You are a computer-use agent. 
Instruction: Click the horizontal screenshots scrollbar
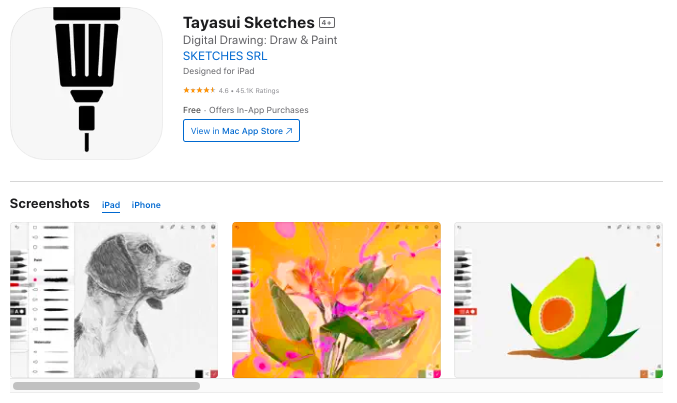click(106, 386)
